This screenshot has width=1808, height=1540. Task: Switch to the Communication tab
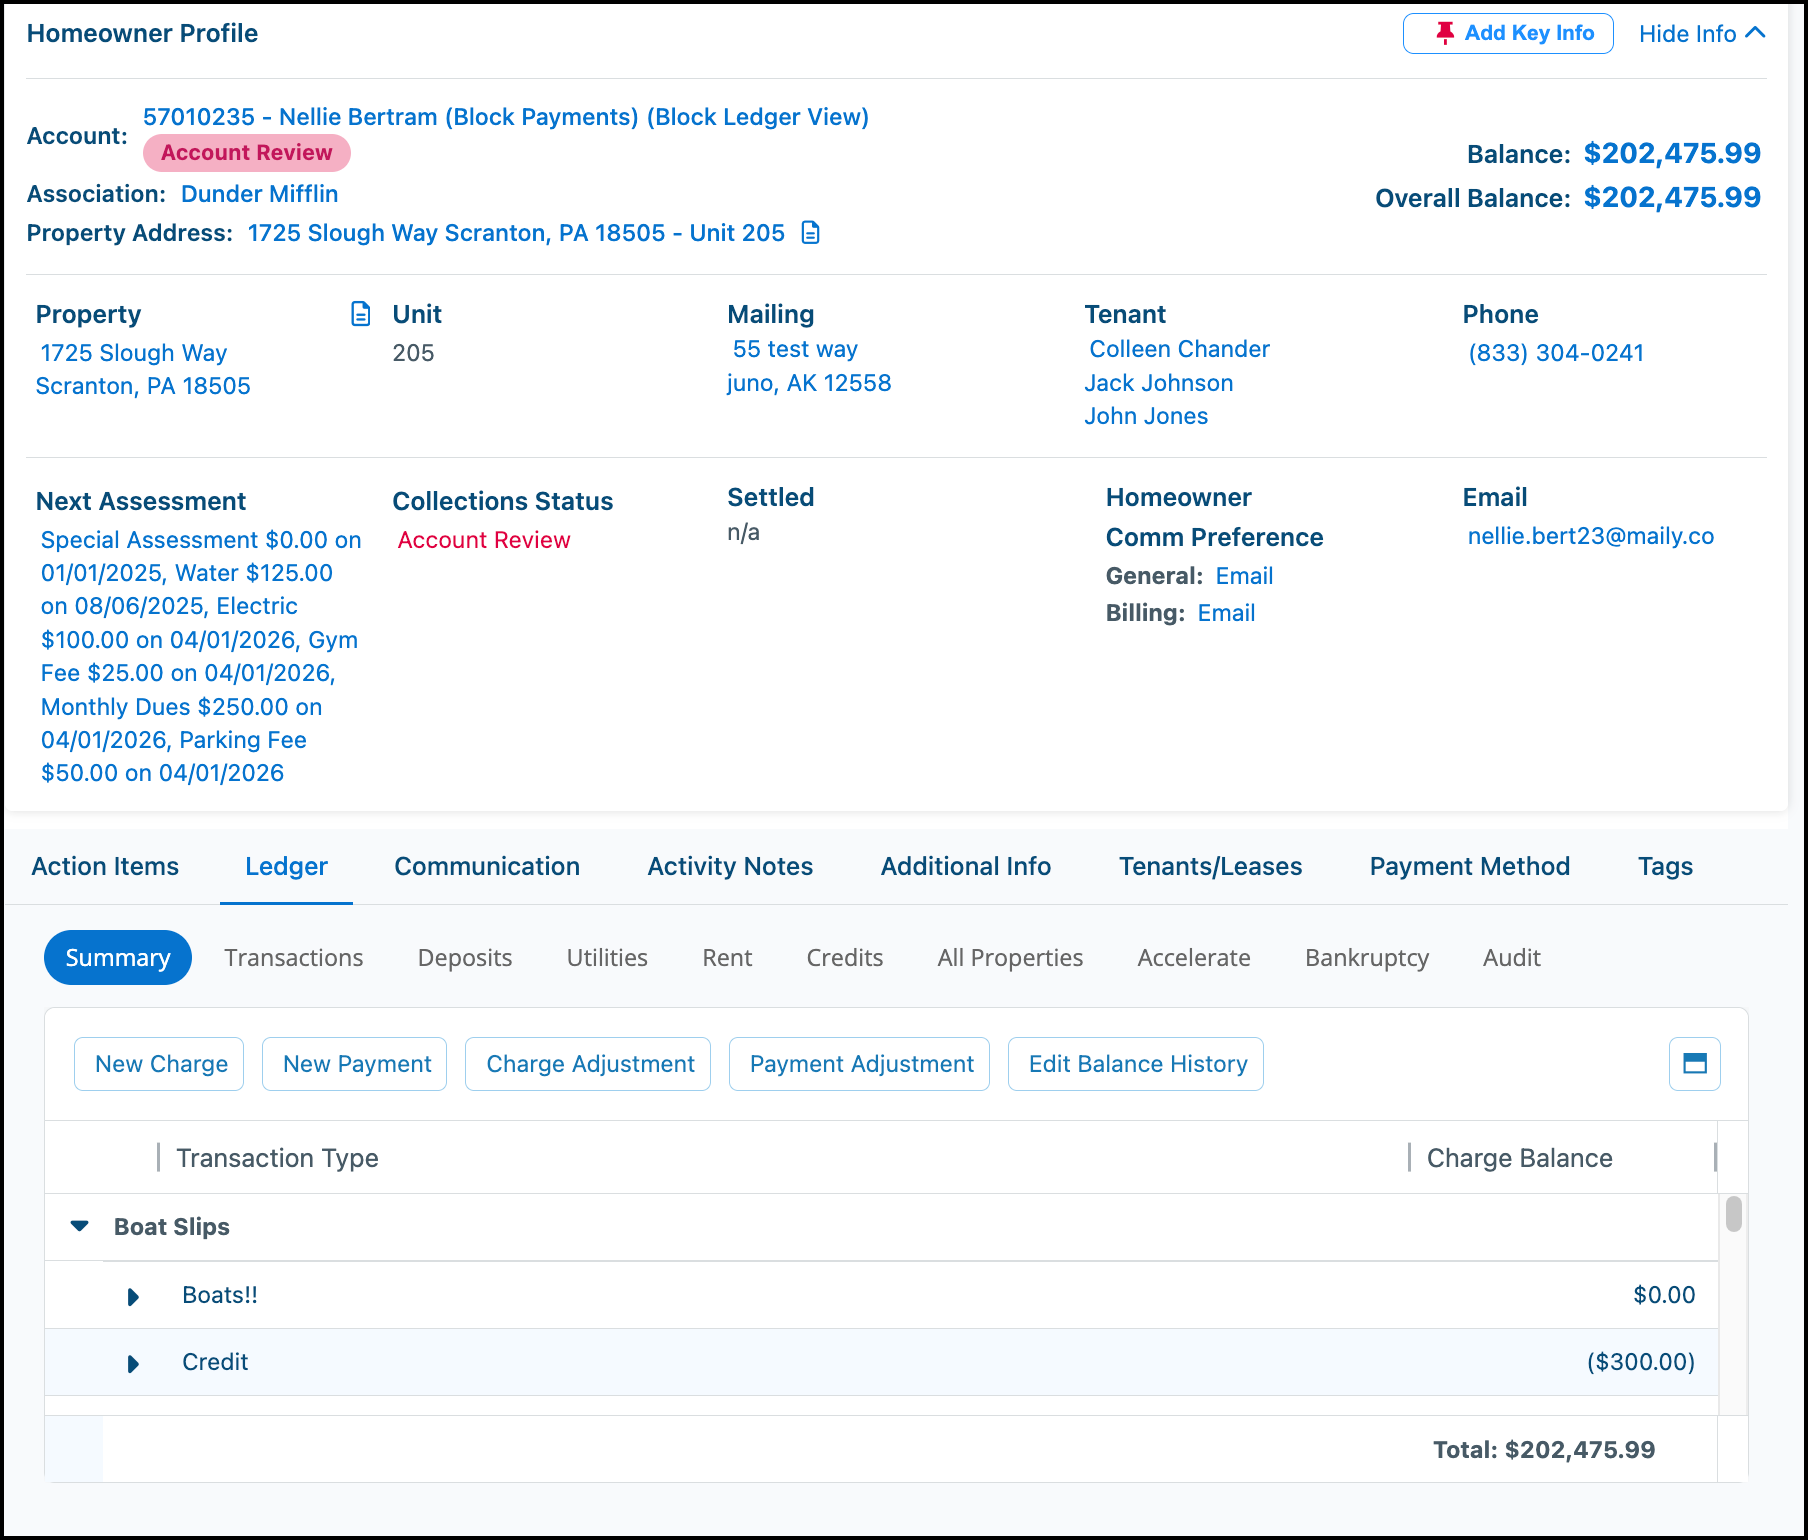click(487, 866)
